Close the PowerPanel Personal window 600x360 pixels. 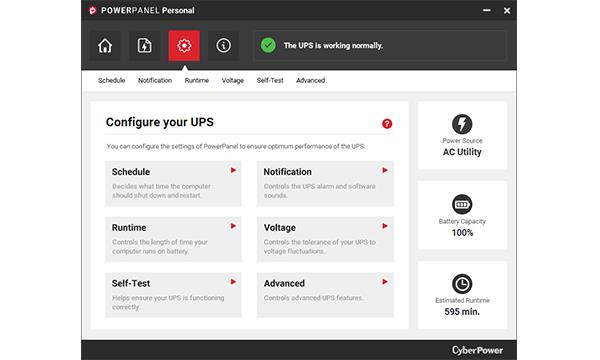click(x=507, y=11)
